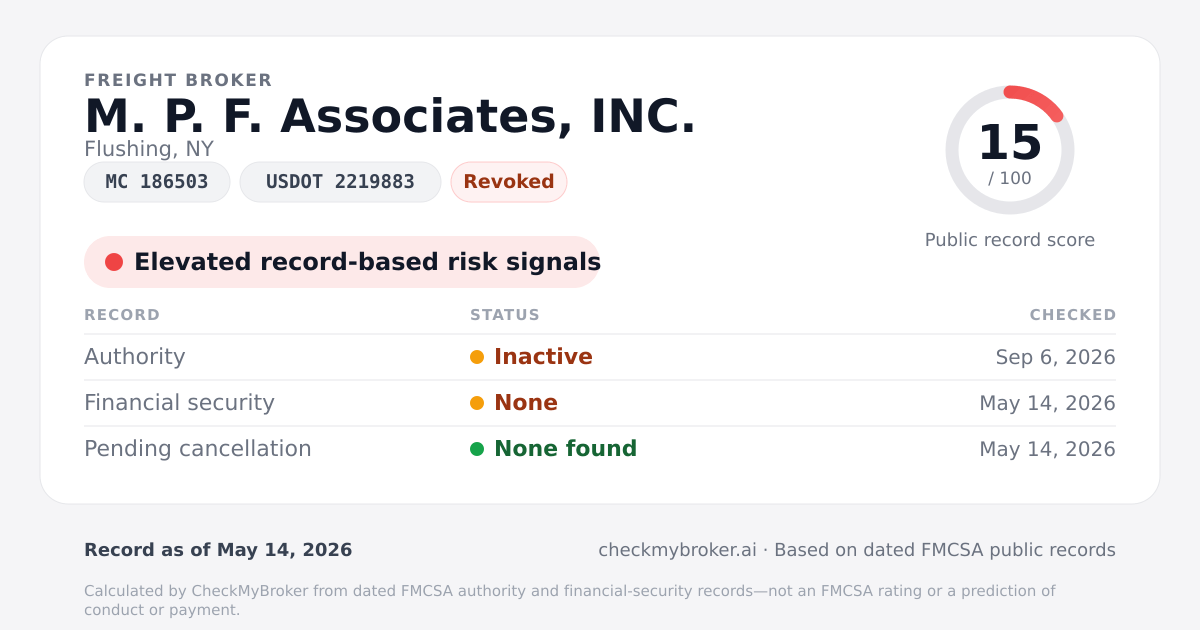Click the Sep 6, 2026 checked date
This screenshot has width=1200, height=630.
[x=1056, y=357]
